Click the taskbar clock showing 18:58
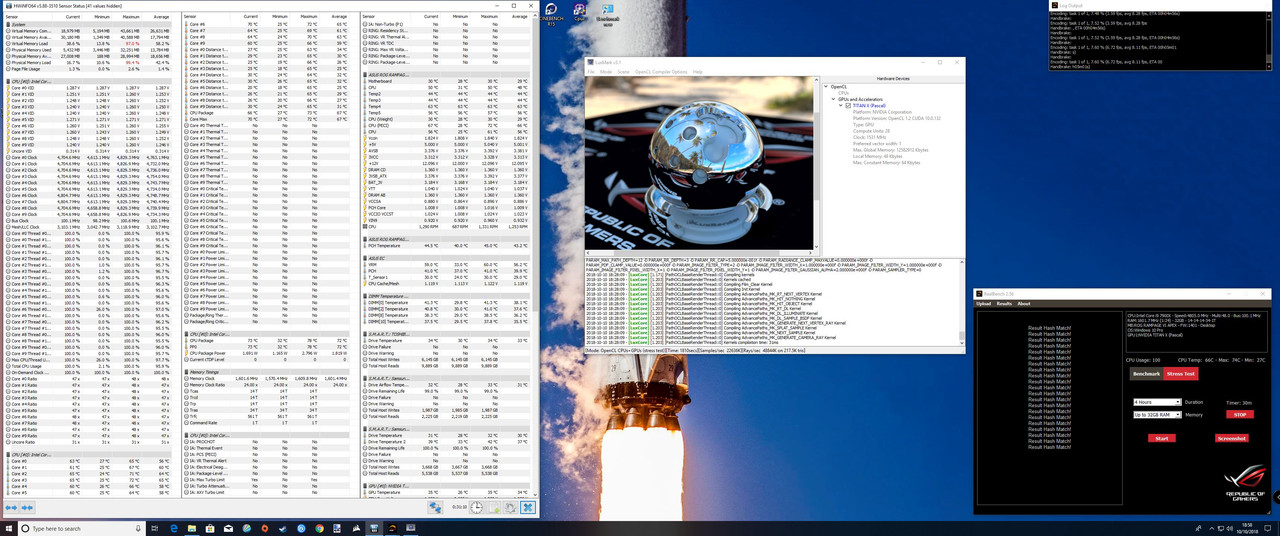The height and width of the screenshot is (536, 1280). (x=1247, y=528)
